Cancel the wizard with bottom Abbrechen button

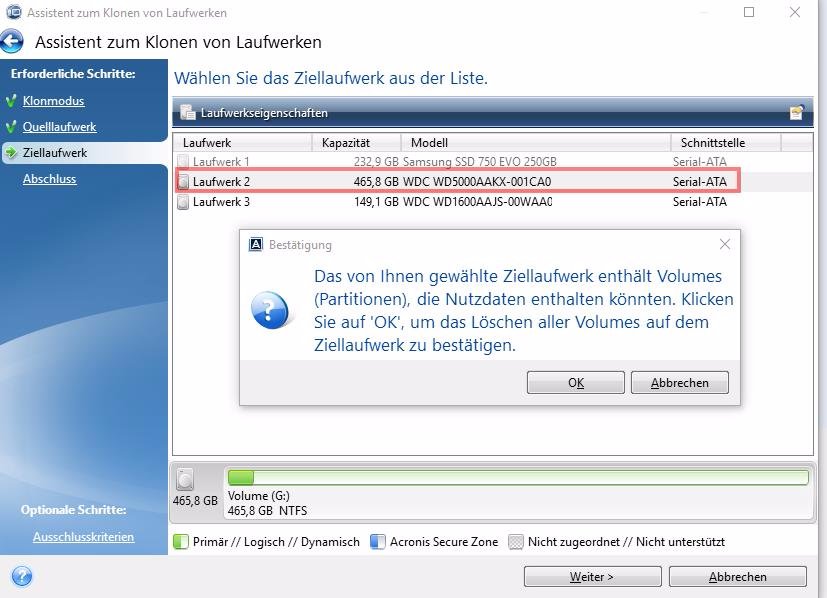pyautogui.click(x=737, y=577)
